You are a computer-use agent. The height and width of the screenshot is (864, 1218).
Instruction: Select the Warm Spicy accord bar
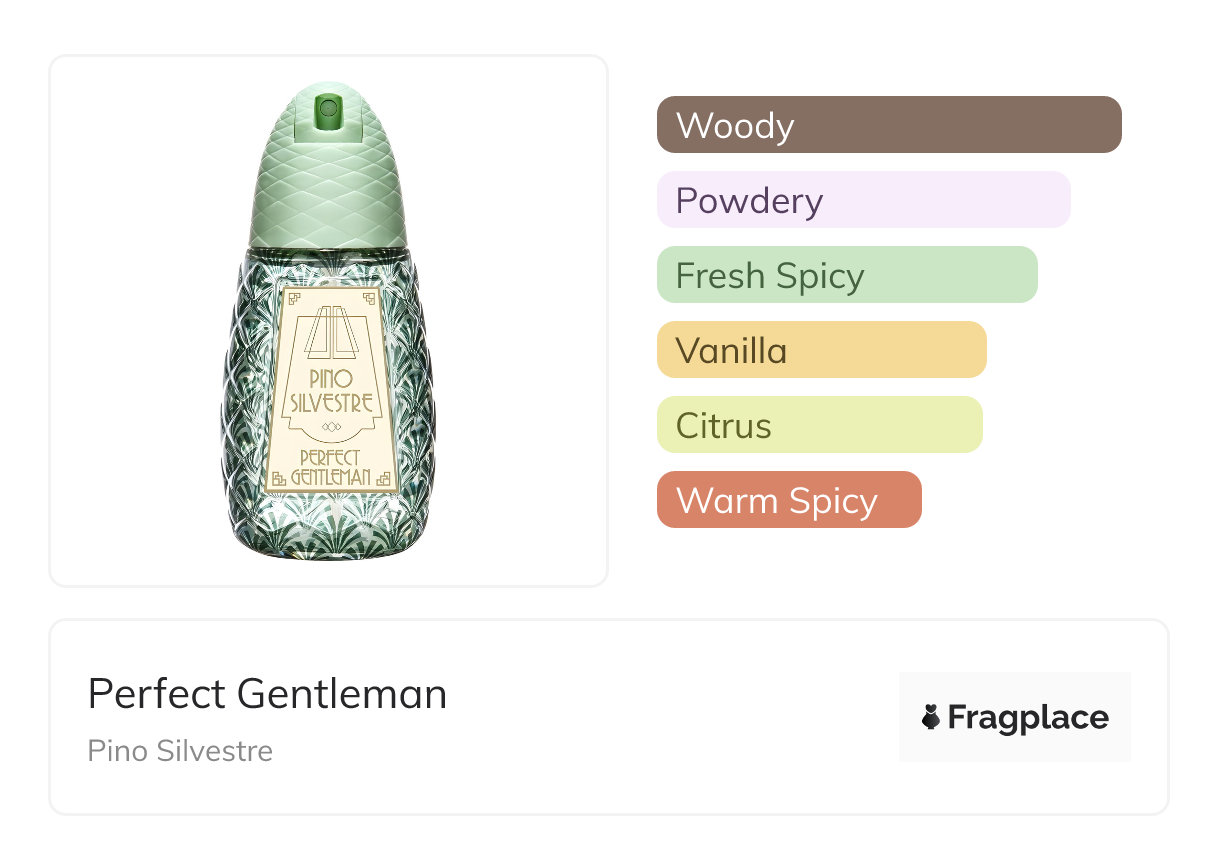pos(788,500)
